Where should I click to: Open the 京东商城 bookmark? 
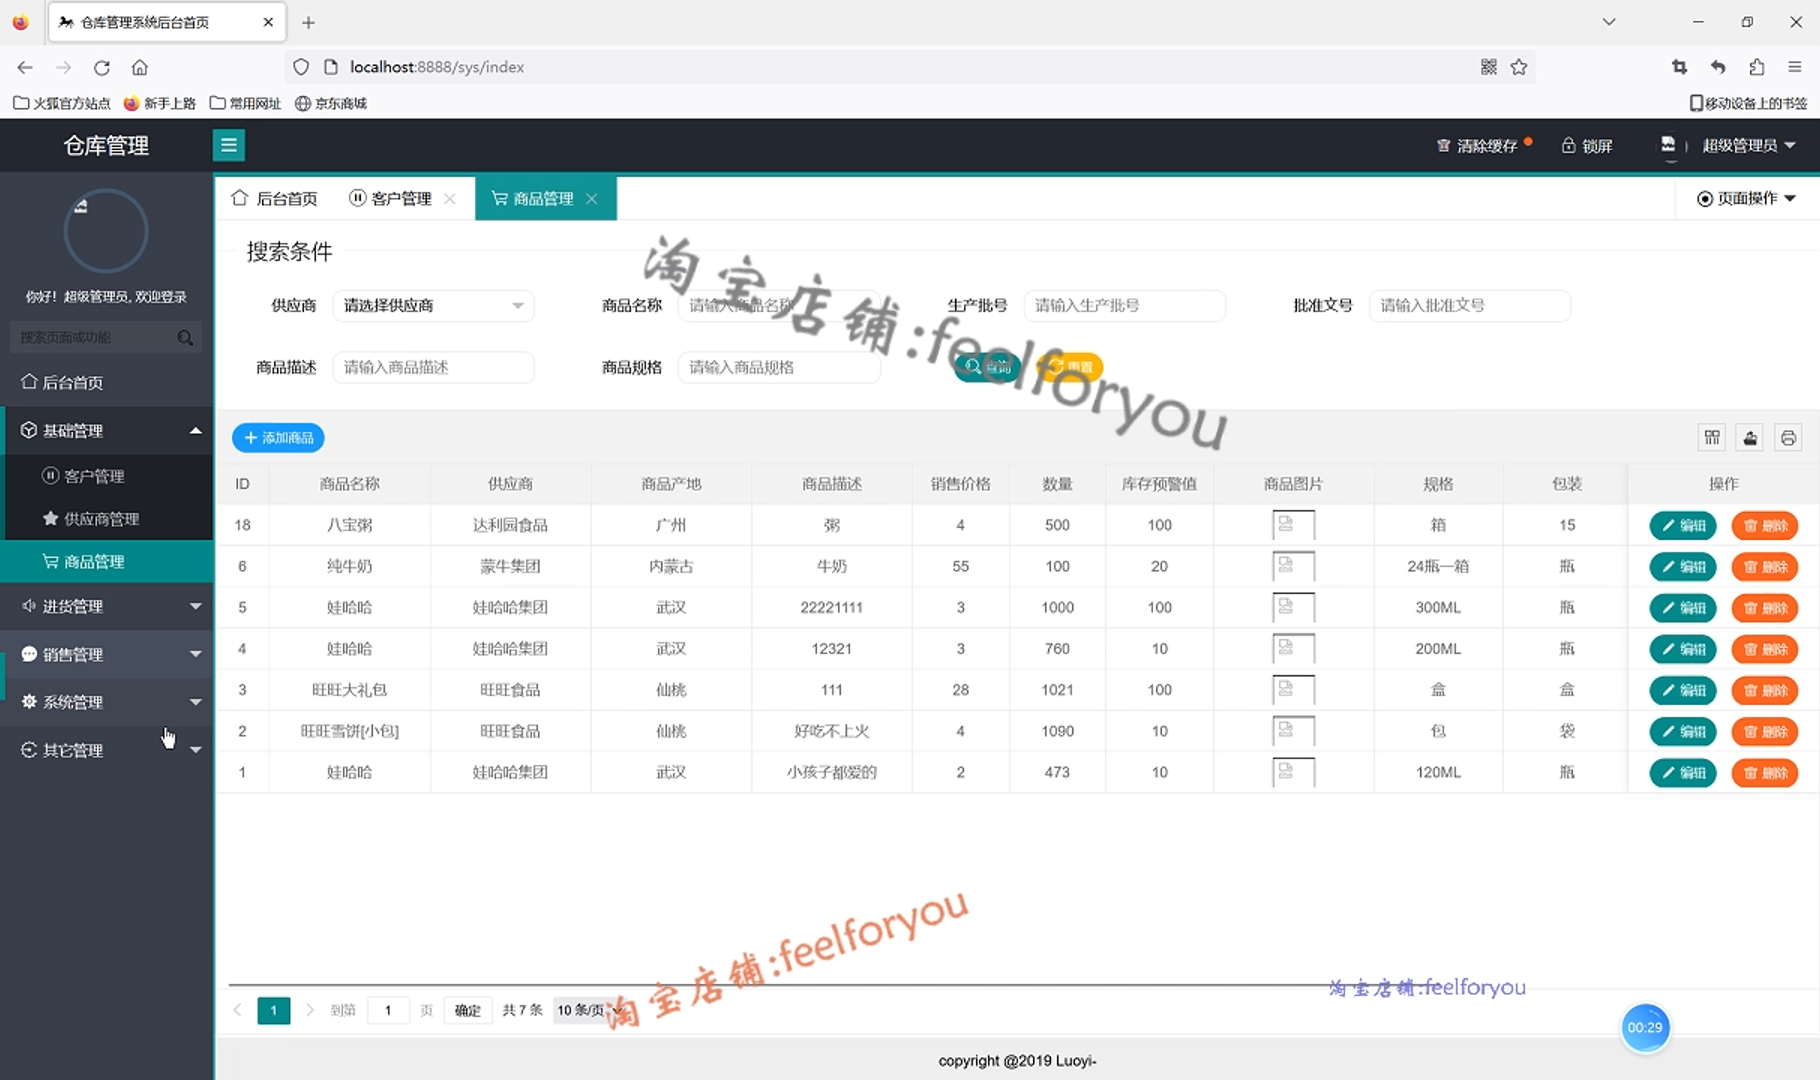[331, 103]
